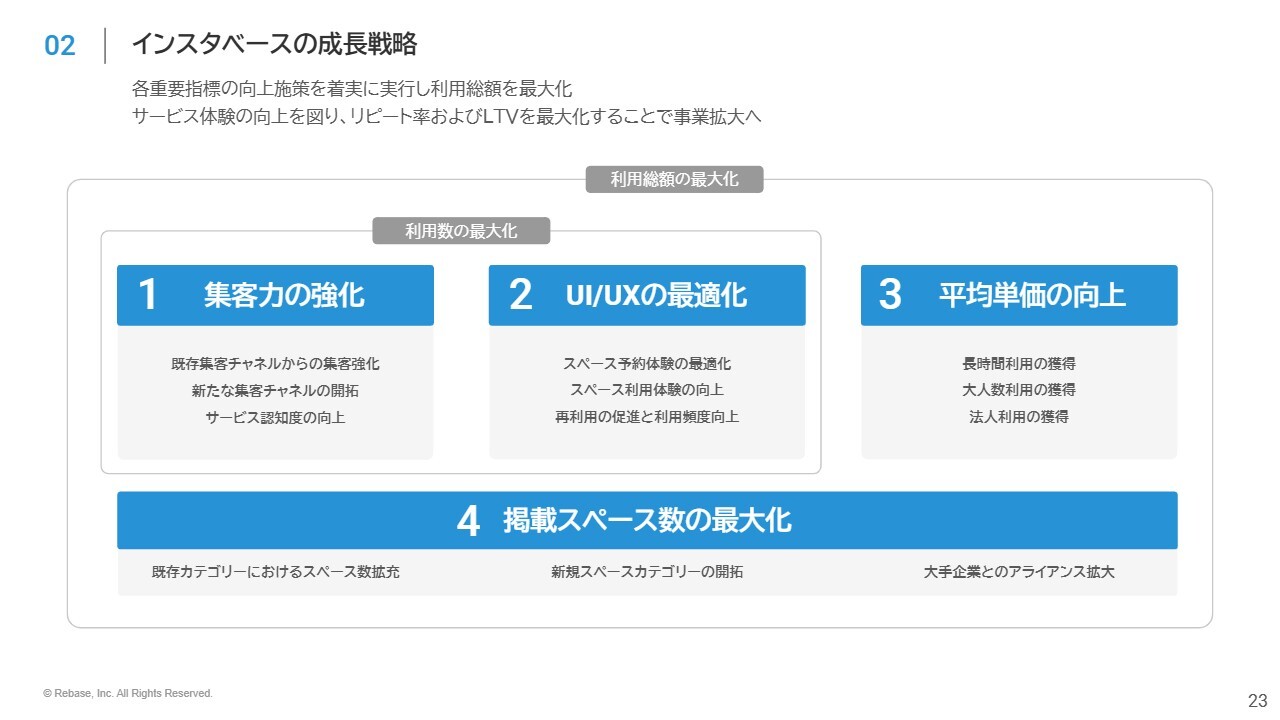Screen dimensions: 1280x720
Task: Click the text スペース予約体験の最適化
Action: 647,364
